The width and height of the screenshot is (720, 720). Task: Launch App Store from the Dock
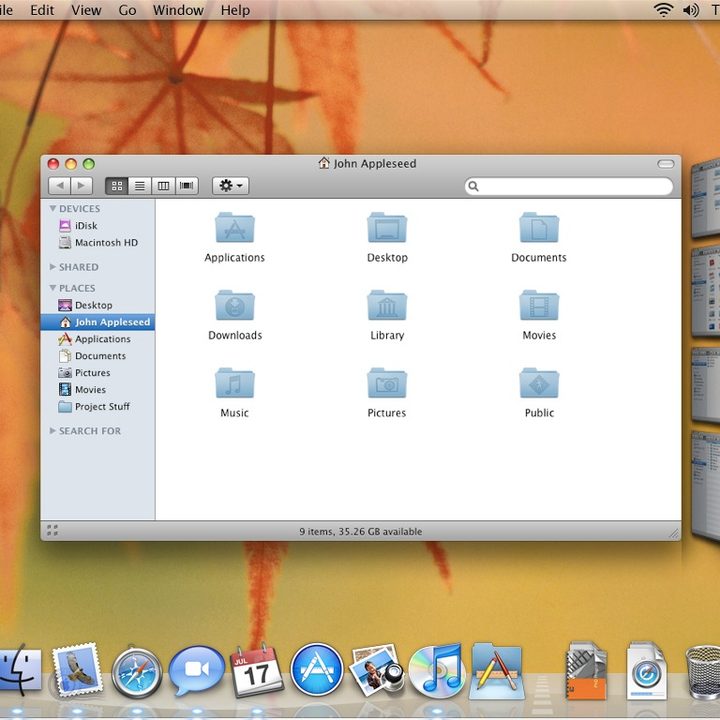pyautogui.click(x=317, y=669)
